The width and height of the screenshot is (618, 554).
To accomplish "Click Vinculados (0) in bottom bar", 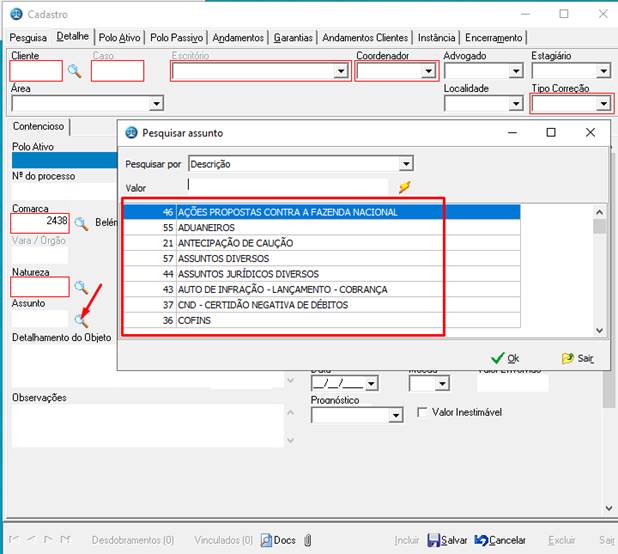I will pyautogui.click(x=223, y=540).
